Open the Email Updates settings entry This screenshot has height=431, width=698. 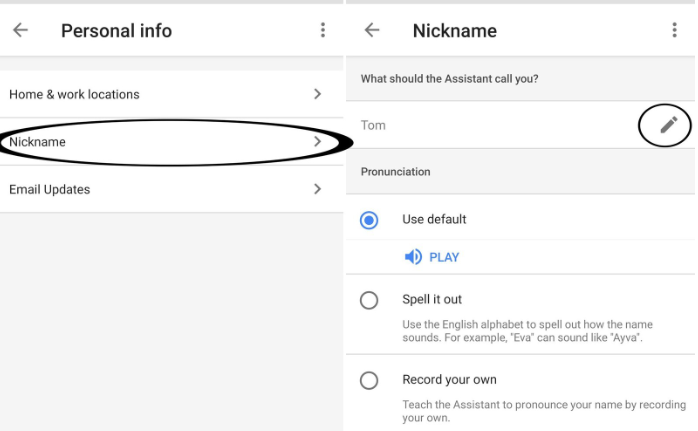pyautogui.click(x=50, y=189)
